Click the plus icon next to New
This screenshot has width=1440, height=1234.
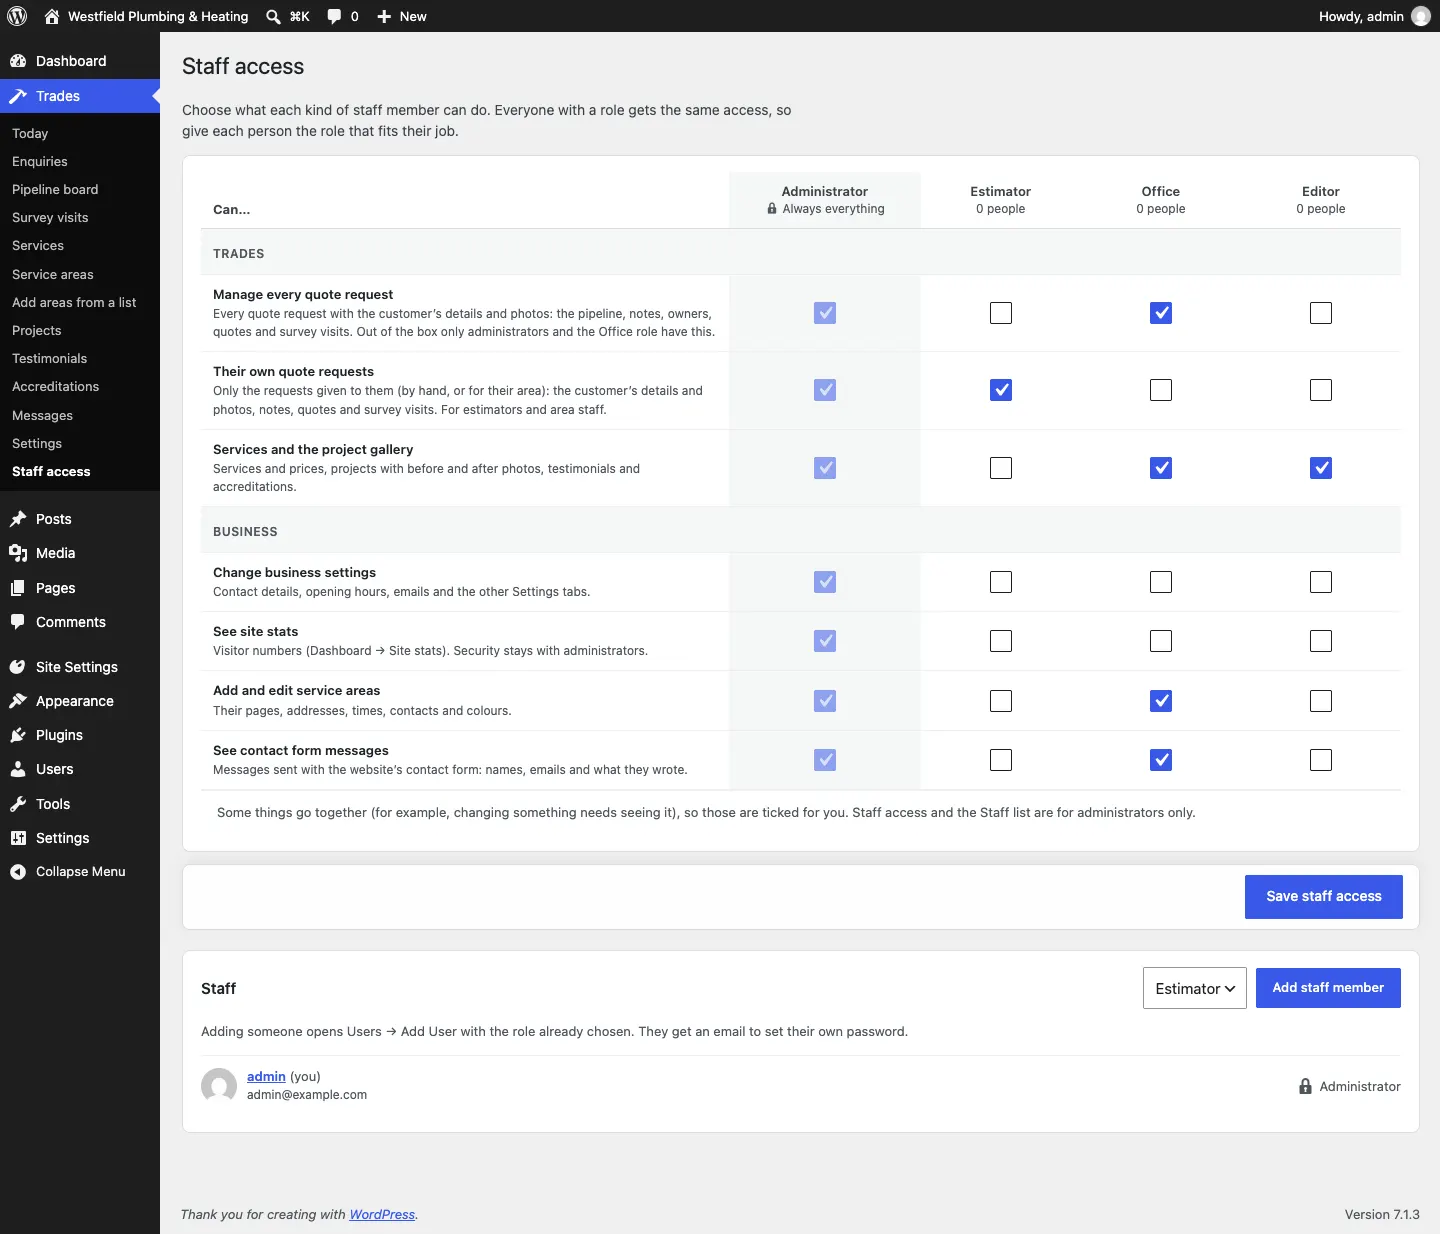[384, 16]
